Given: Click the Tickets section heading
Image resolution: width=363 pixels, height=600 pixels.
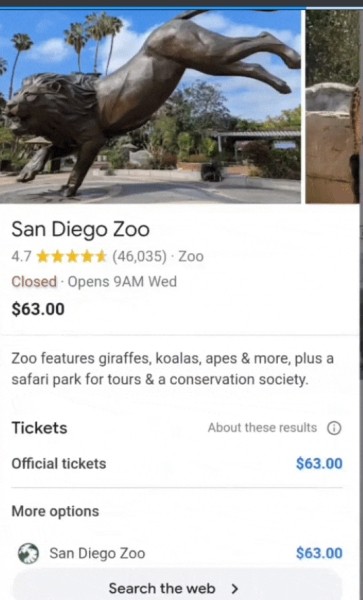Looking at the screenshot, I should coord(39,428).
